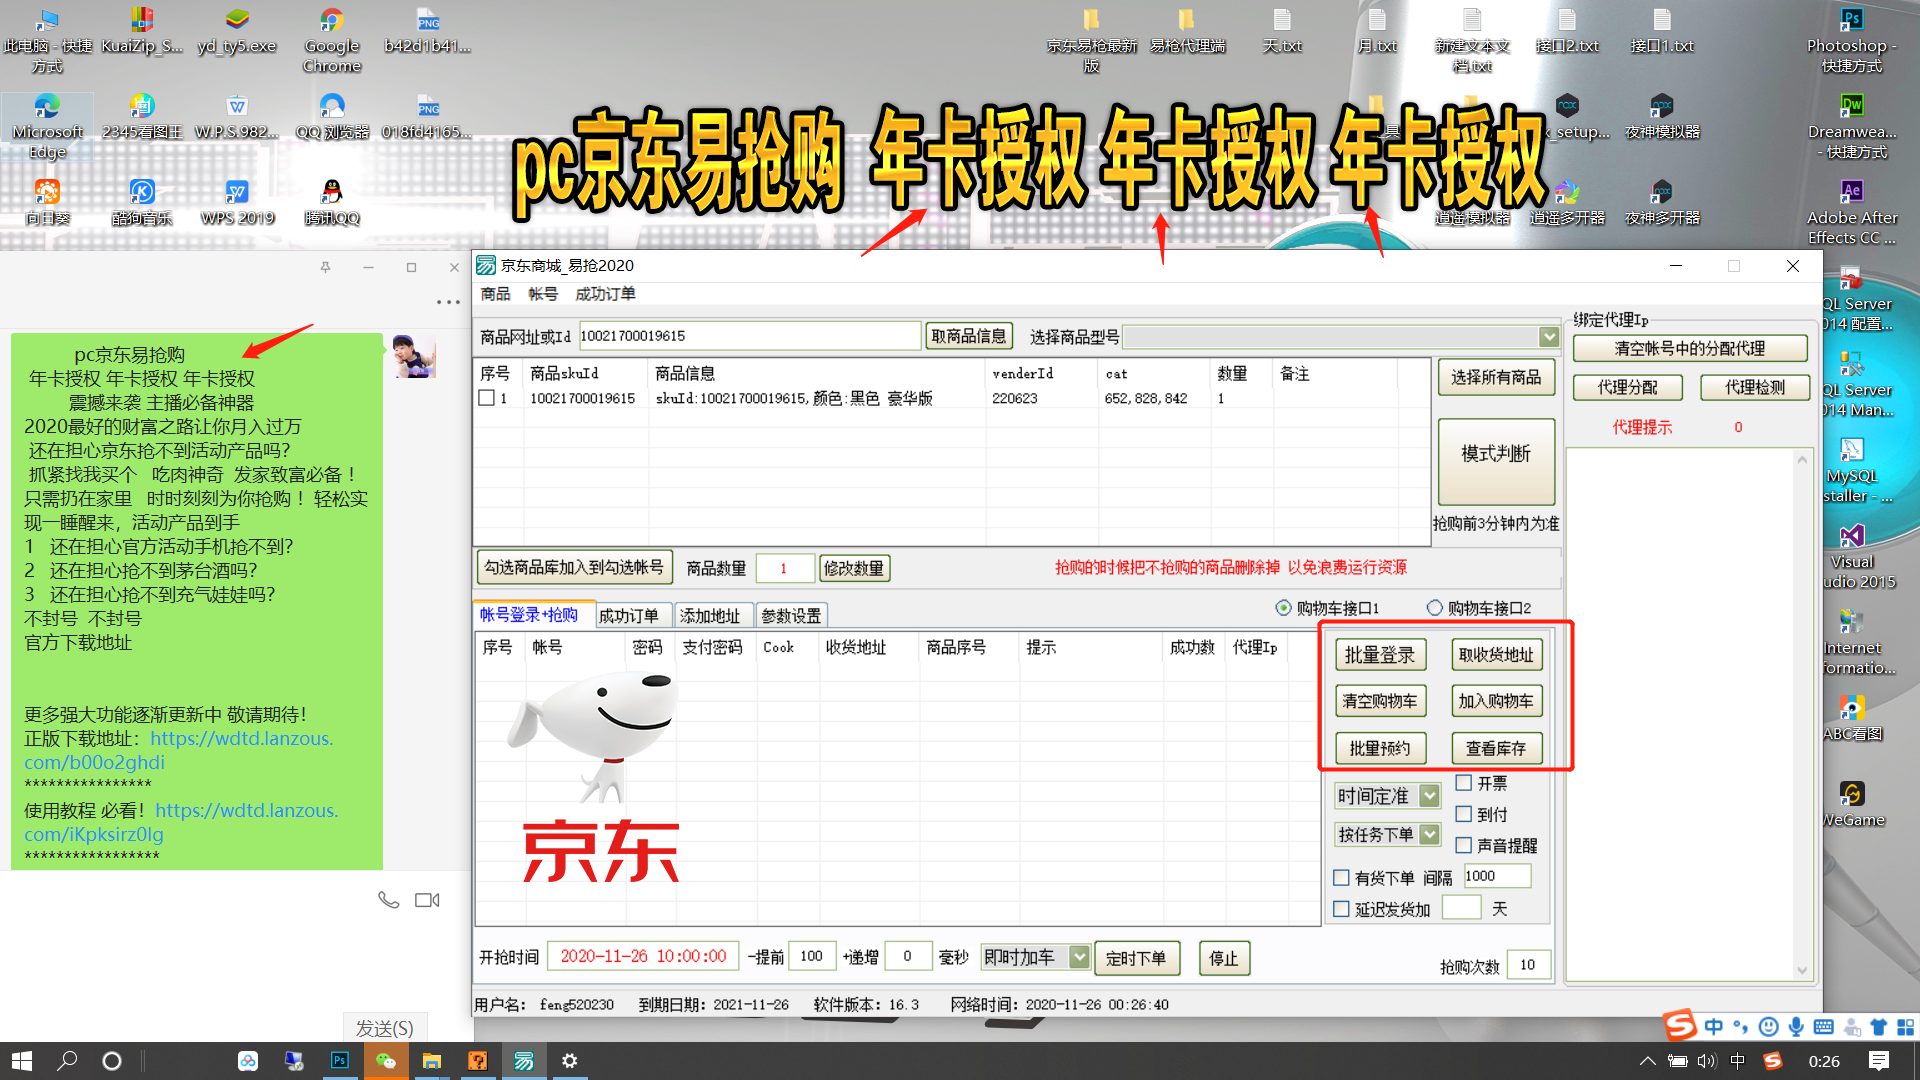The height and width of the screenshot is (1080, 1920).
Task: Expand 时间定准 dropdown
Action: 1430,796
